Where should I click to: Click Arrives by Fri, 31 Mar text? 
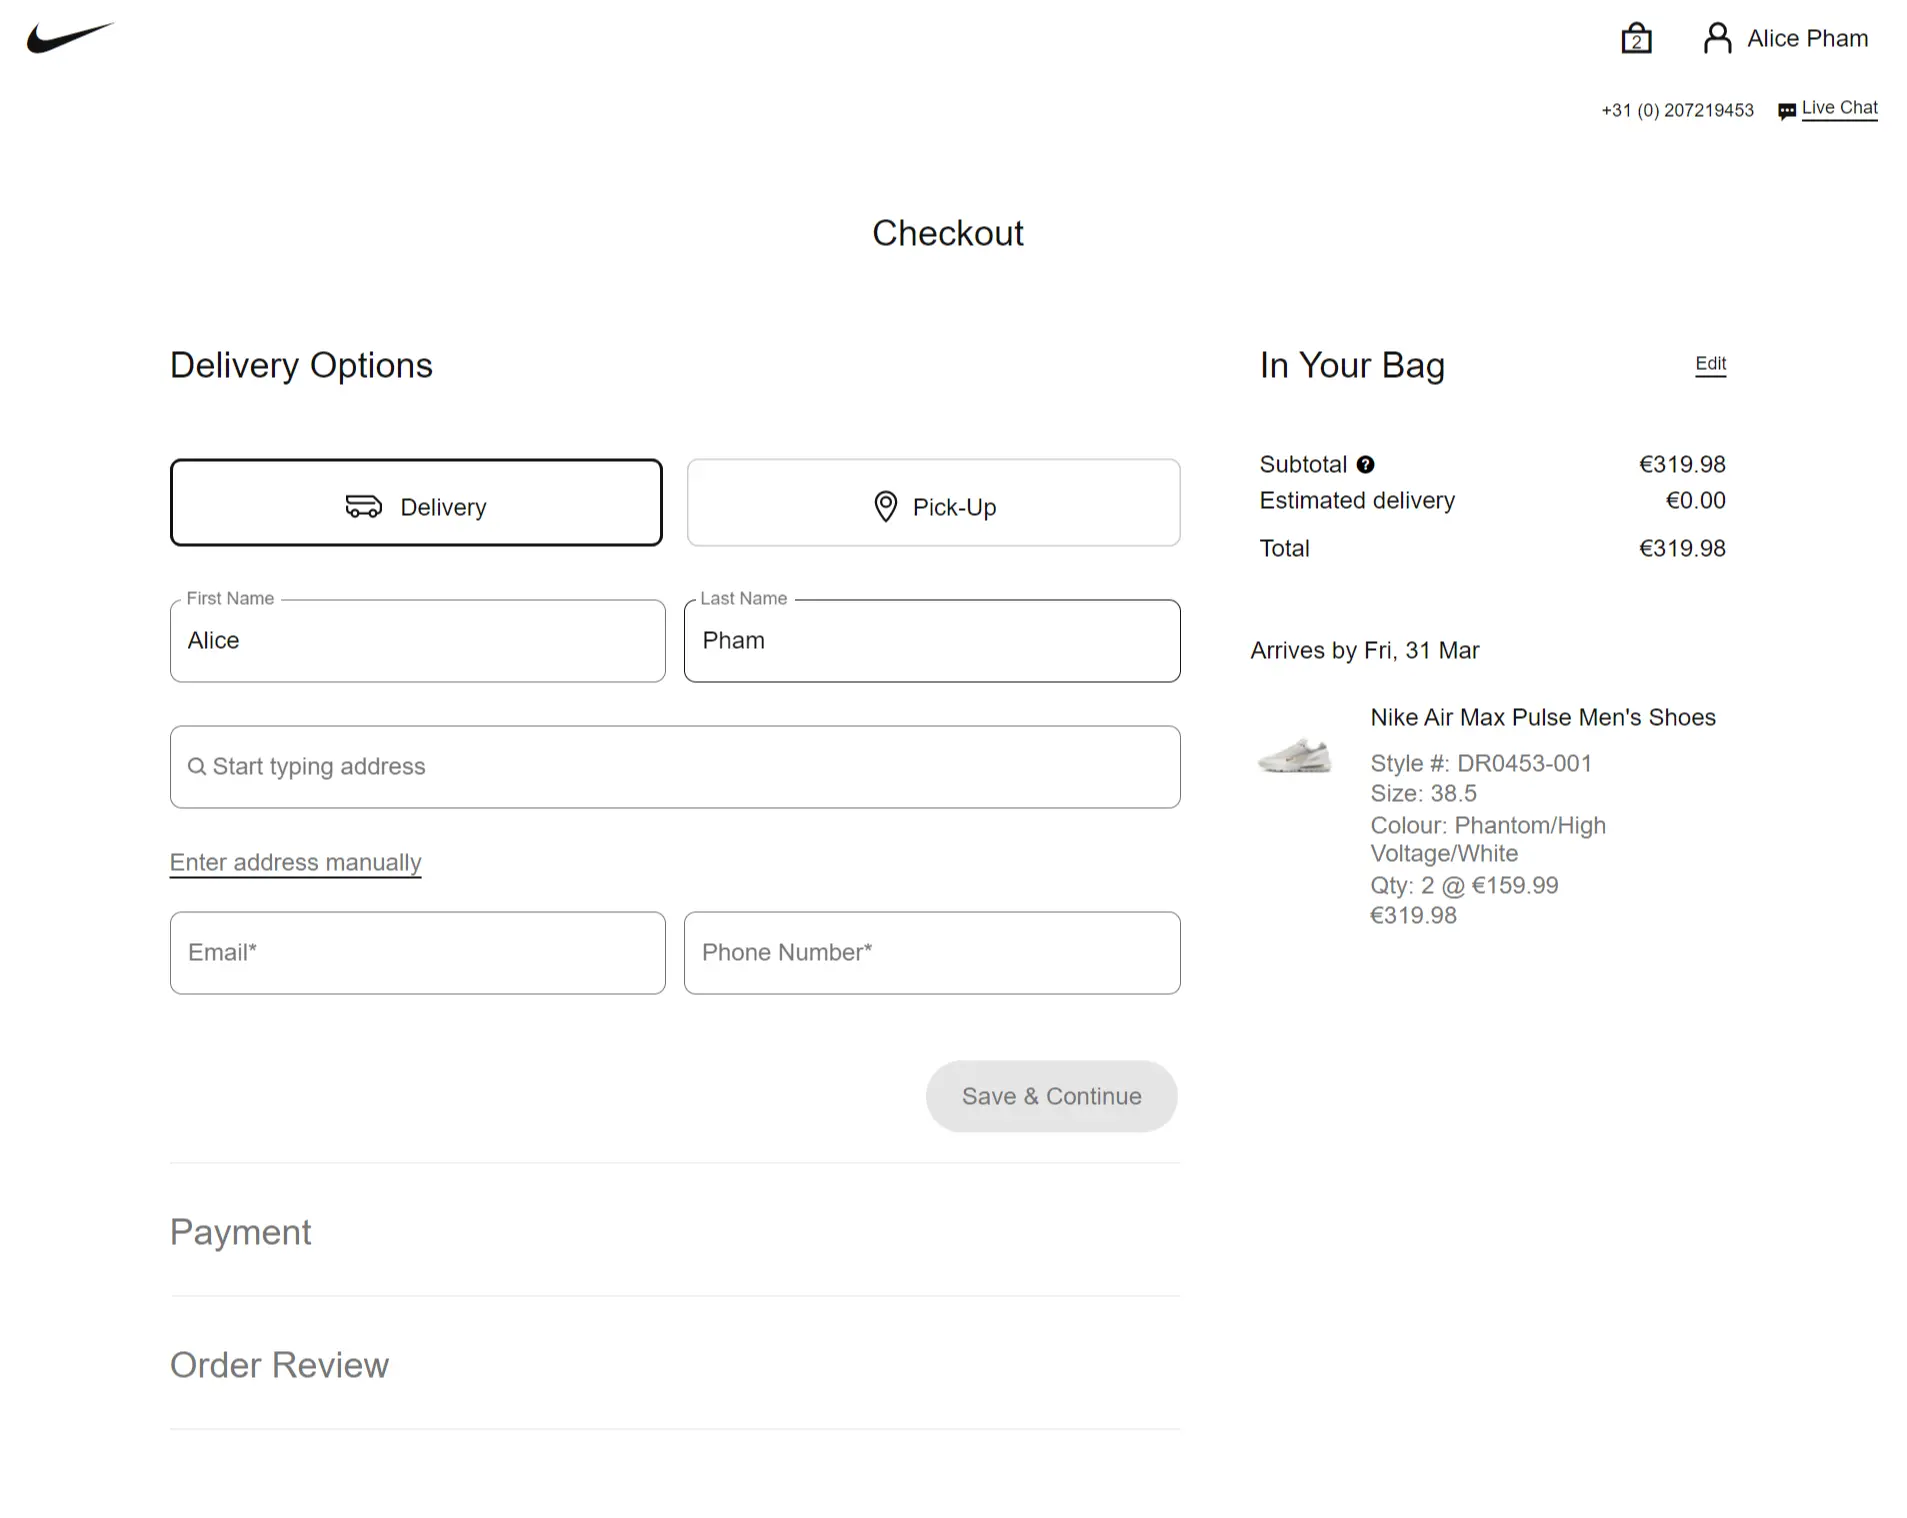tap(1364, 650)
